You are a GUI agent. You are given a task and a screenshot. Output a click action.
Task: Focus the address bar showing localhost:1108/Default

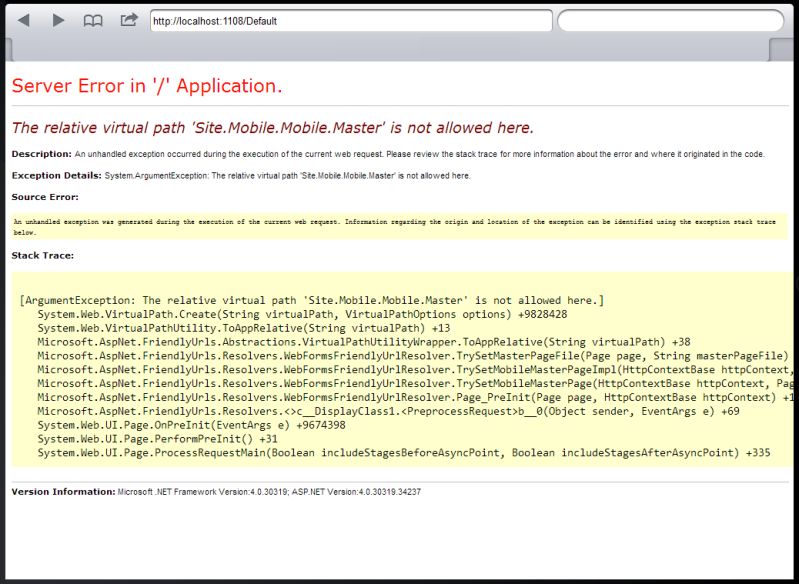tap(351, 21)
